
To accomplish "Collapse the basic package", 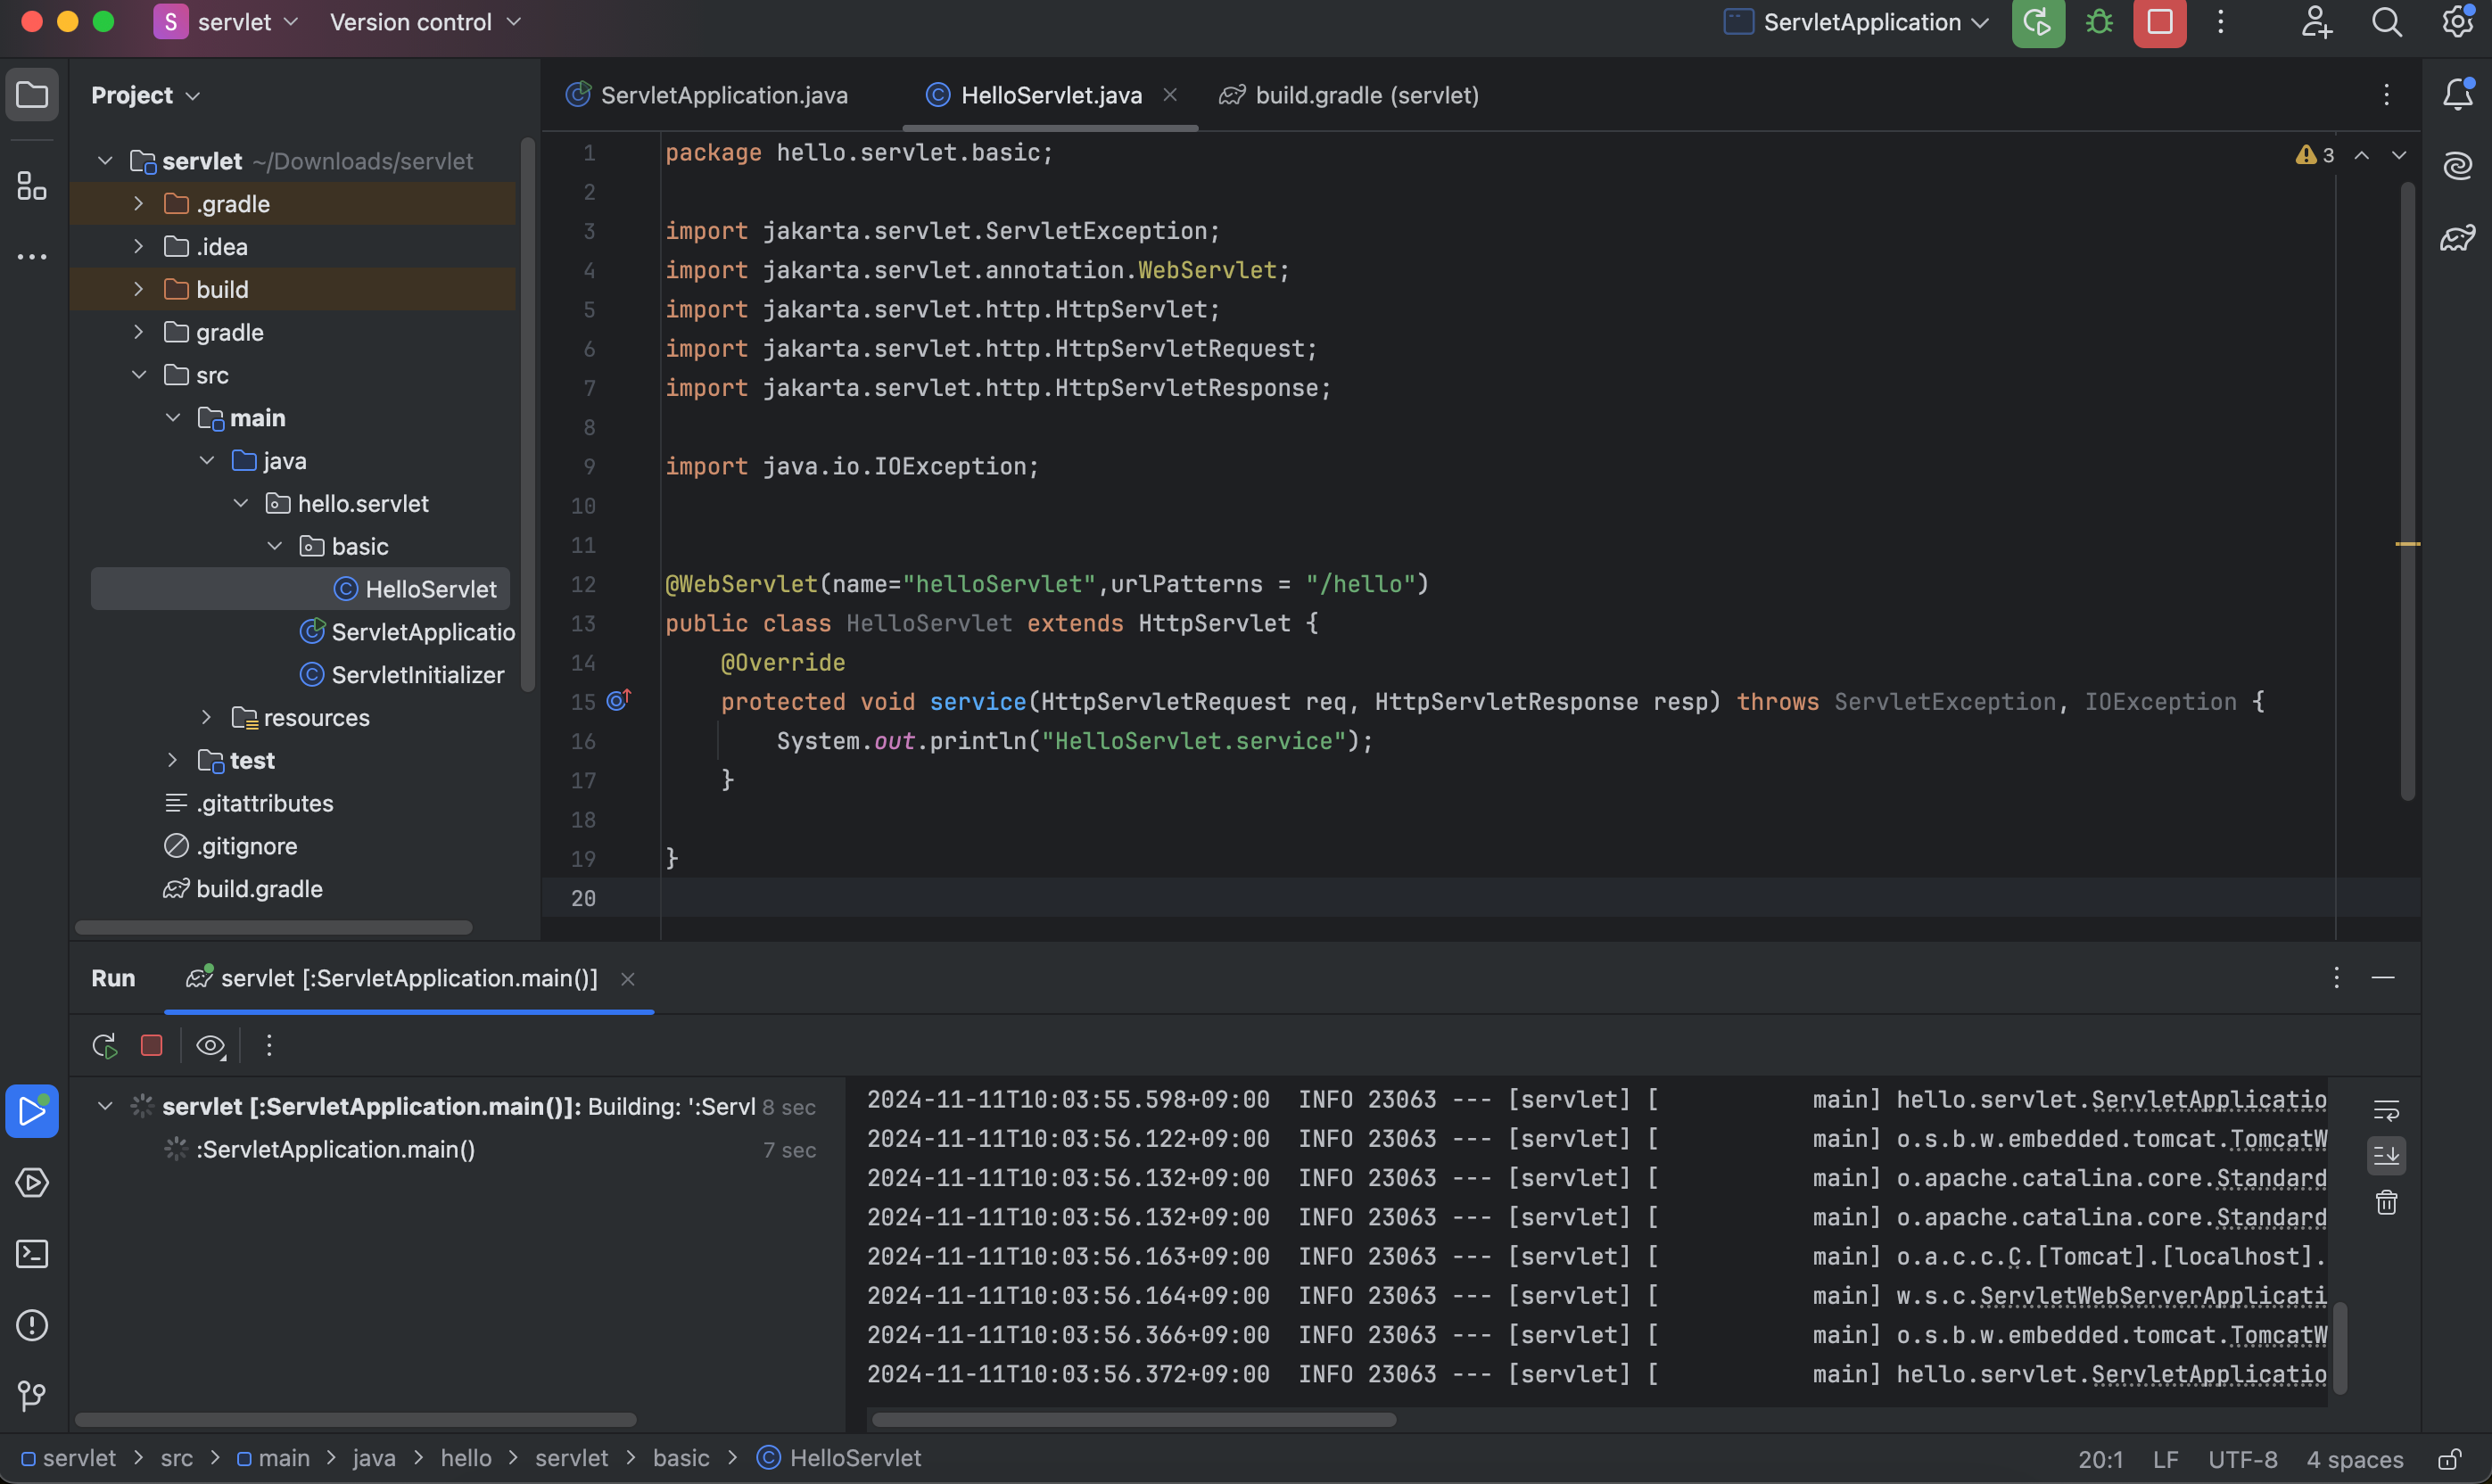I will coord(274,547).
